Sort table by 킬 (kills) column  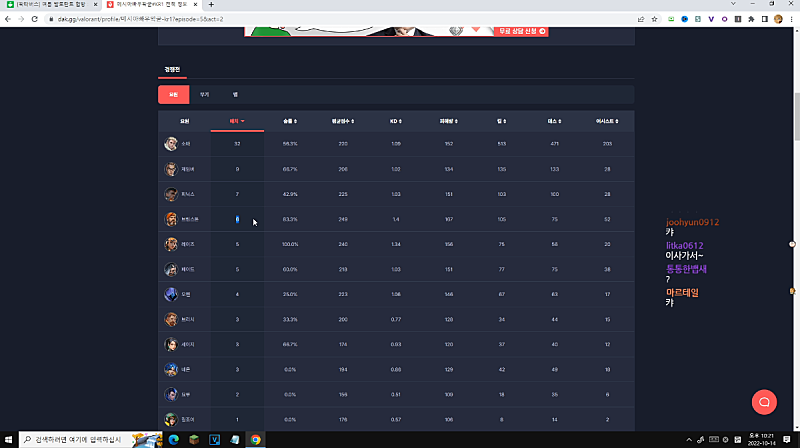pyautogui.click(x=502, y=121)
